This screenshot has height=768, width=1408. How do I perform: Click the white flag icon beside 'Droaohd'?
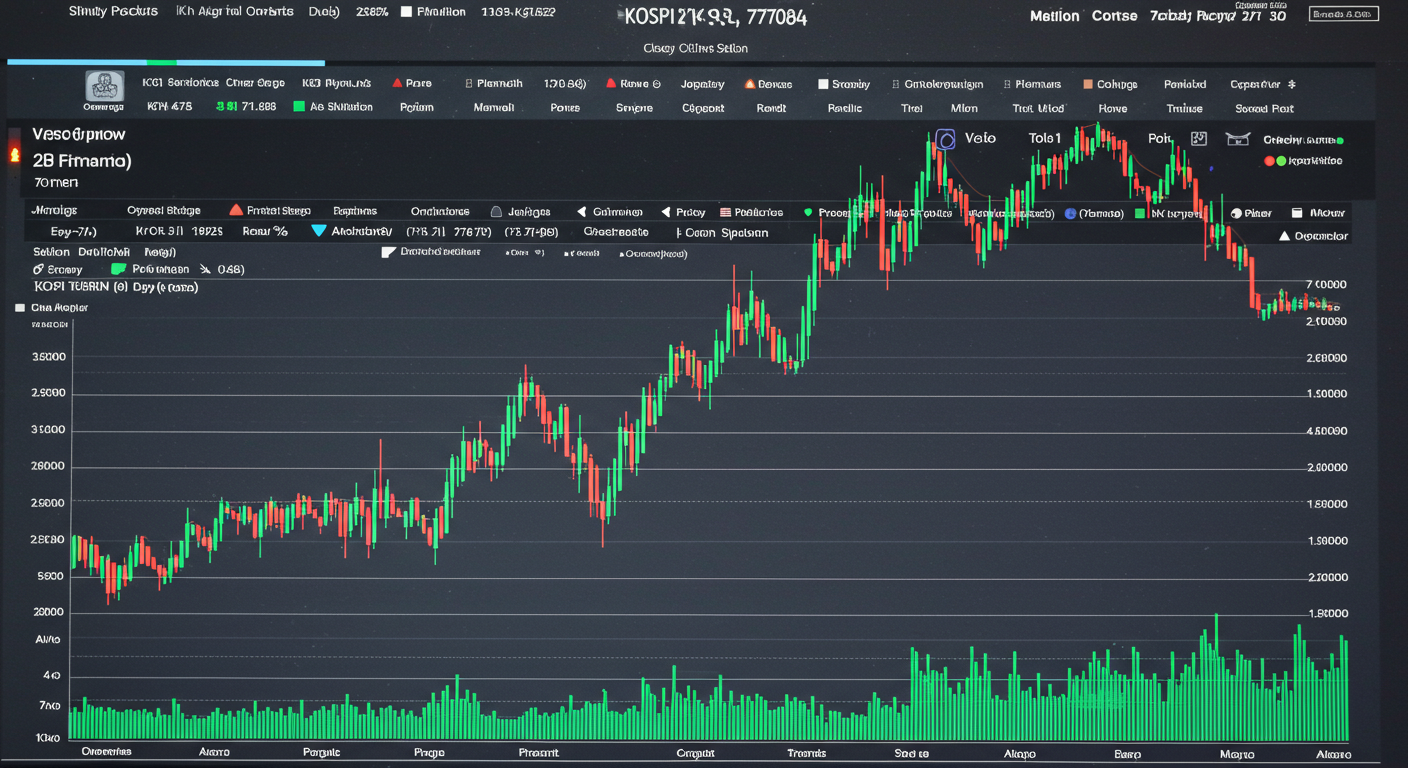(389, 252)
